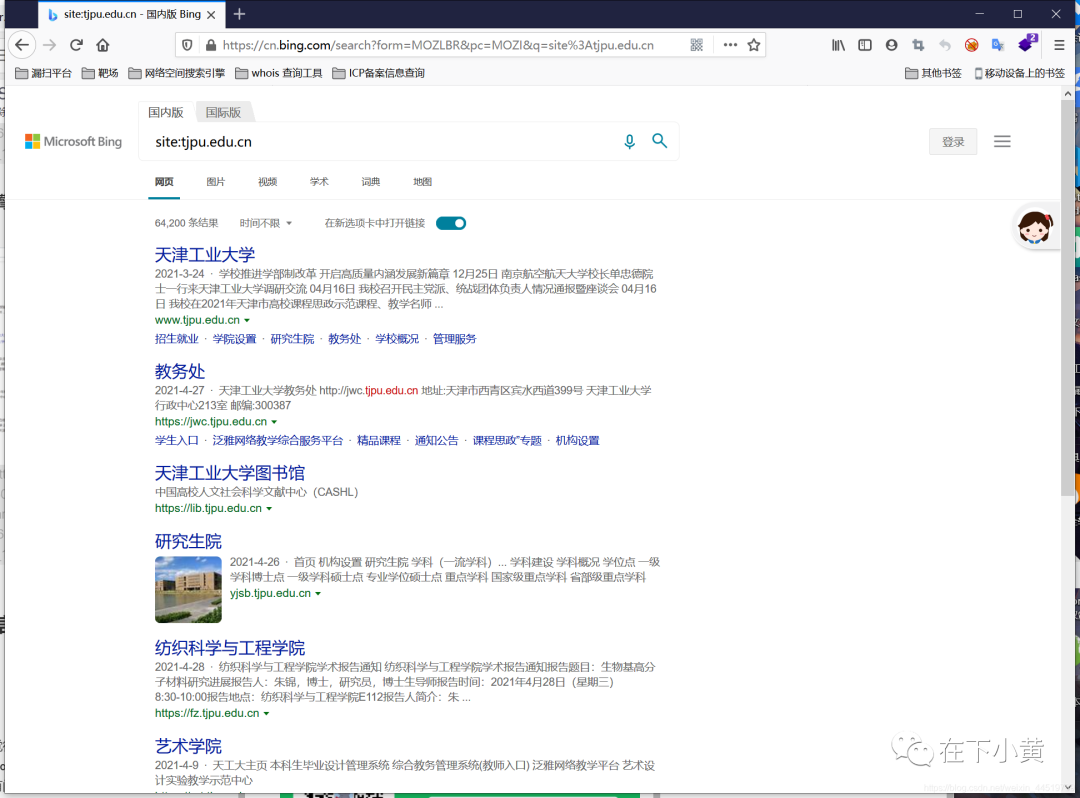This screenshot has width=1080, height=798.
Task: Open the 招生就业 sublink
Action: click(176, 339)
